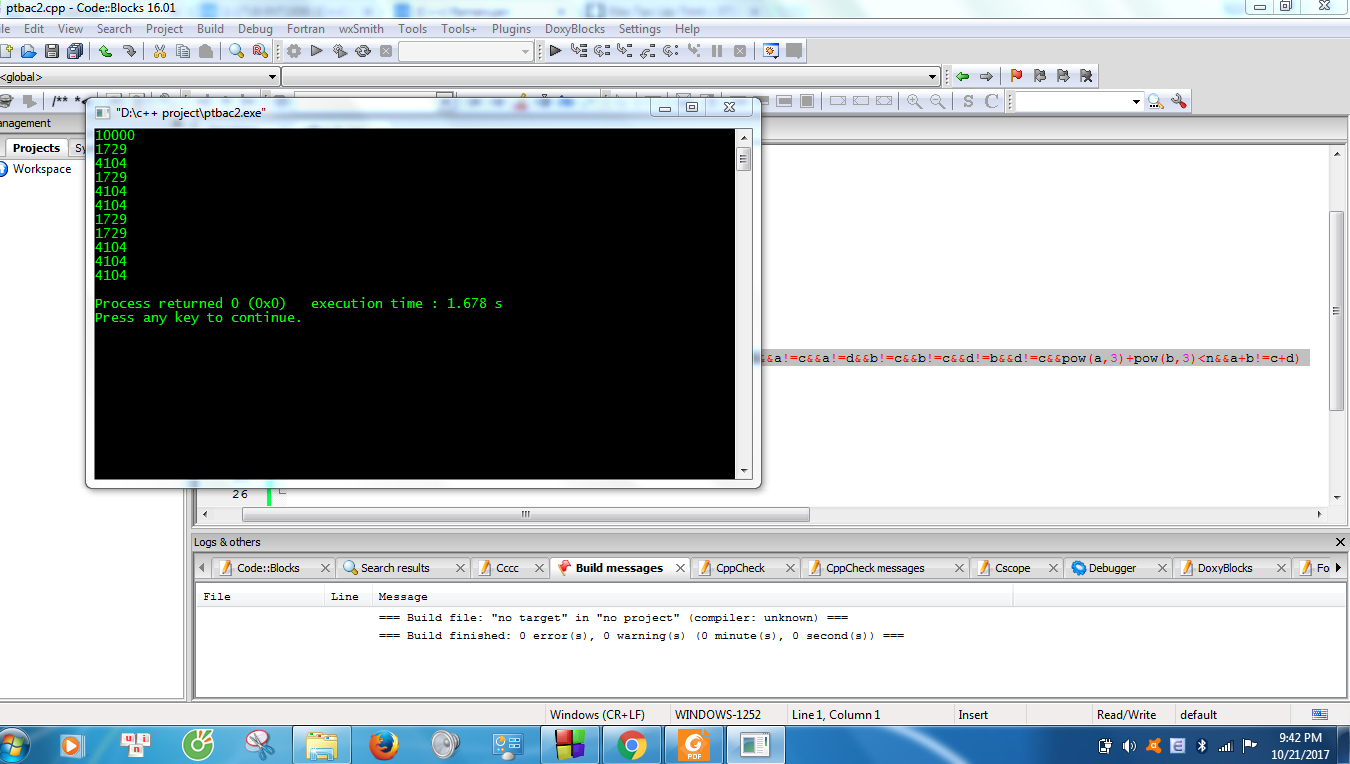
Task: Expand the search text combo box
Action: [x=1135, y=101]
